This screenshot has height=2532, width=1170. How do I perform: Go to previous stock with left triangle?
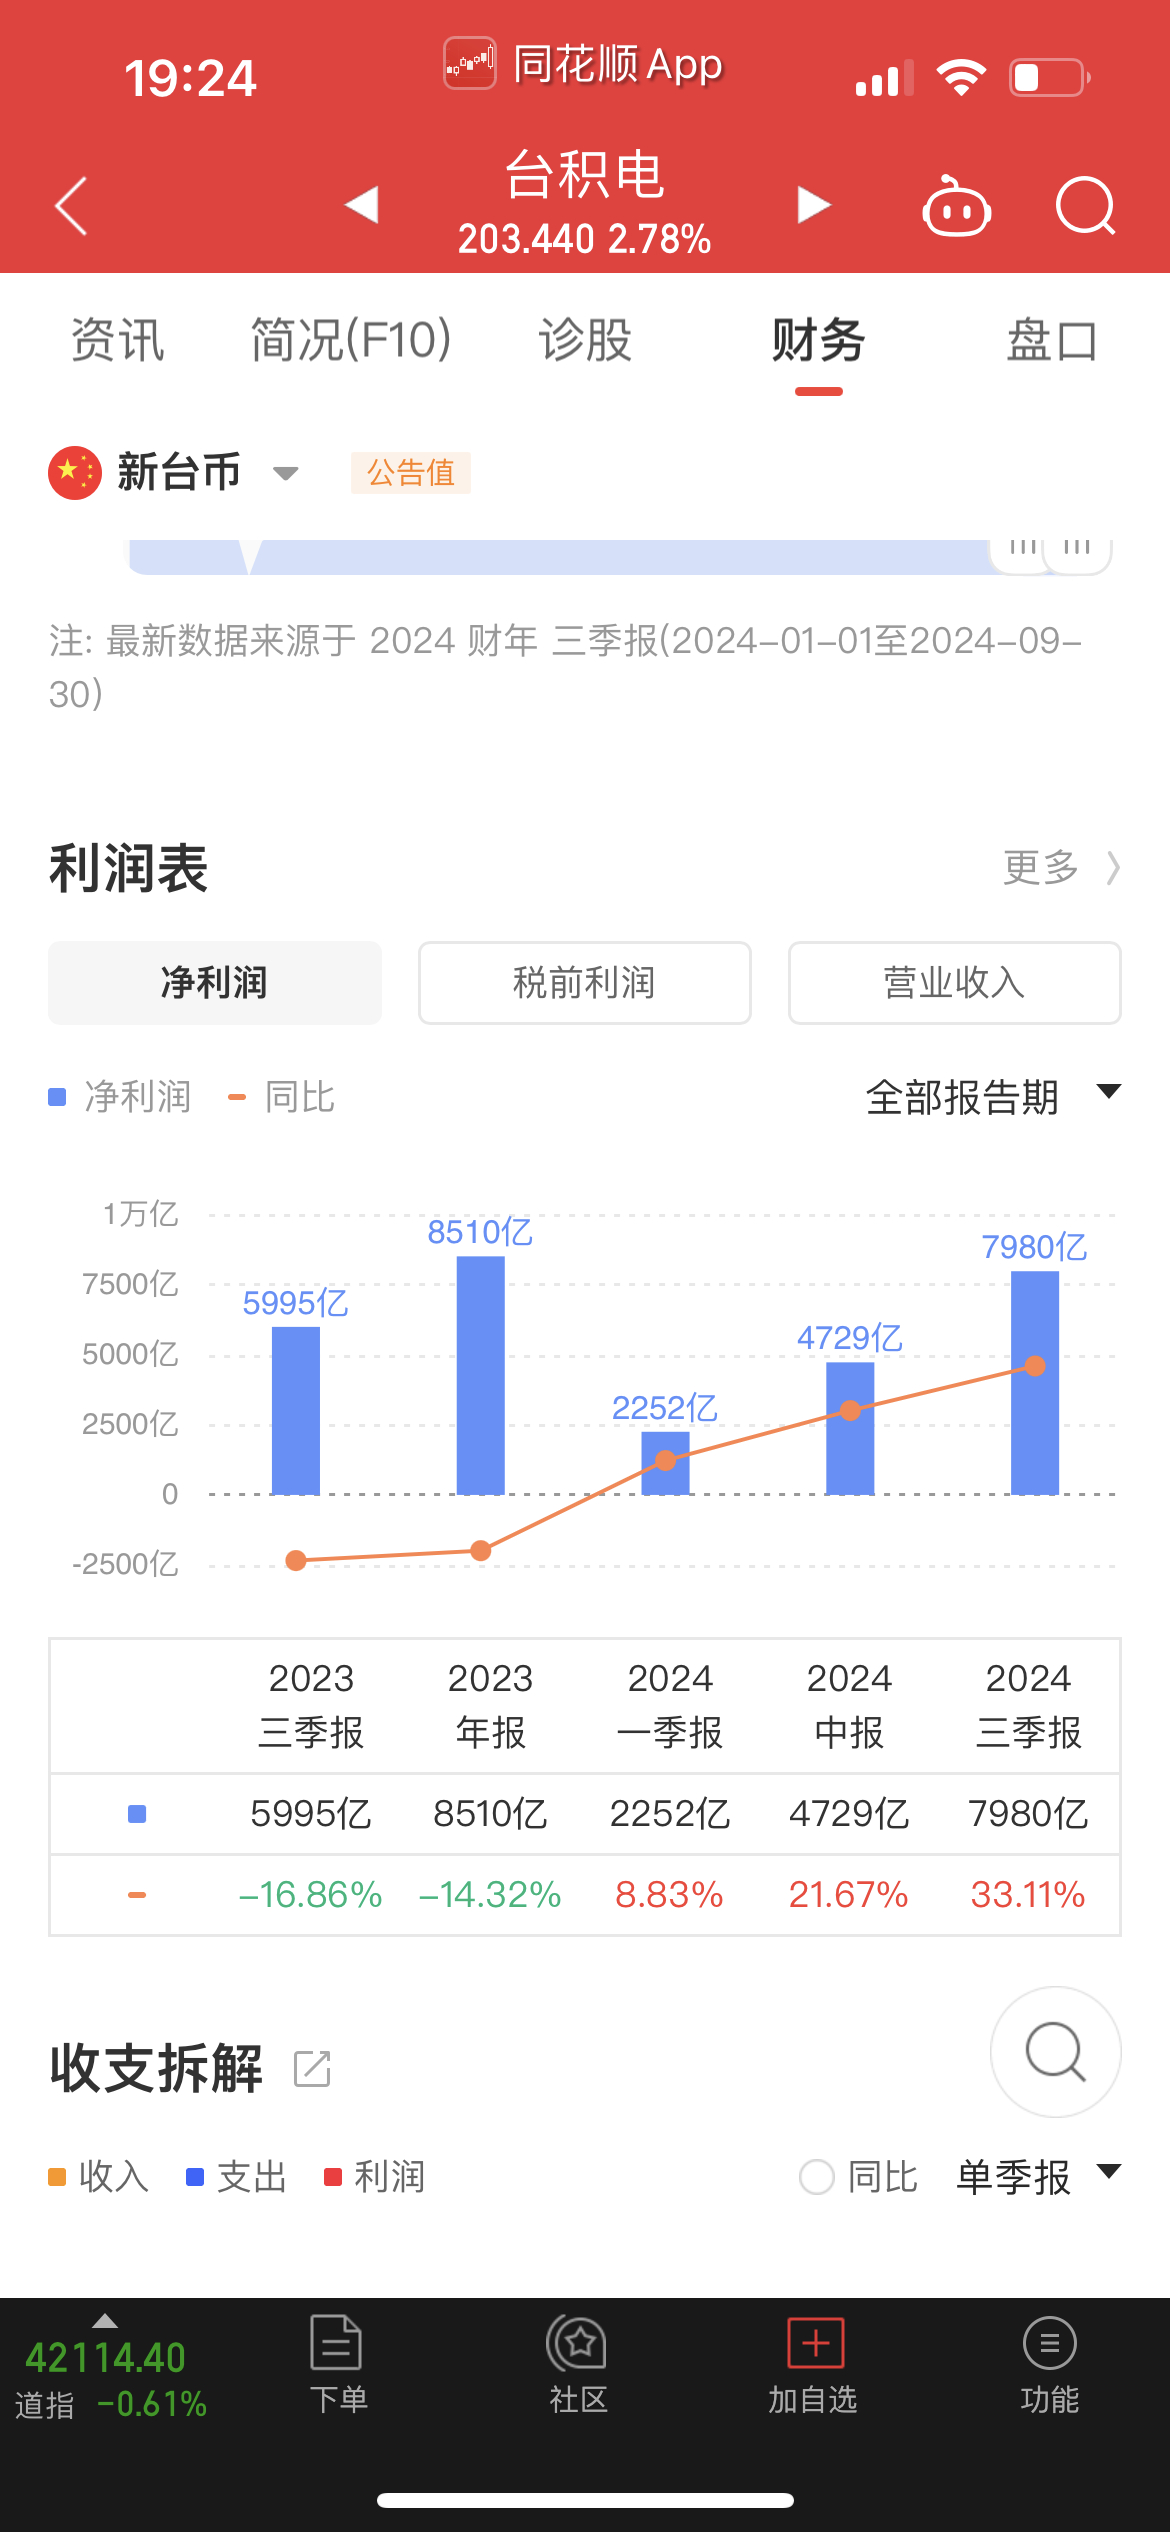click(361, 205)
